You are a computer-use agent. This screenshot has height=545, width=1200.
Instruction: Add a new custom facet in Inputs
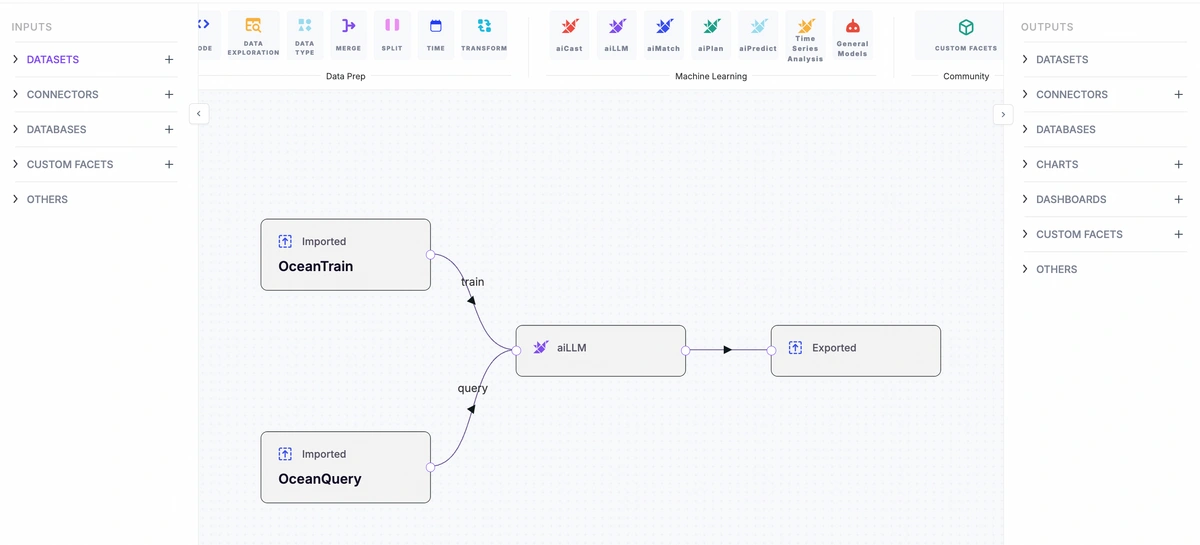click(x=169, y=165)
